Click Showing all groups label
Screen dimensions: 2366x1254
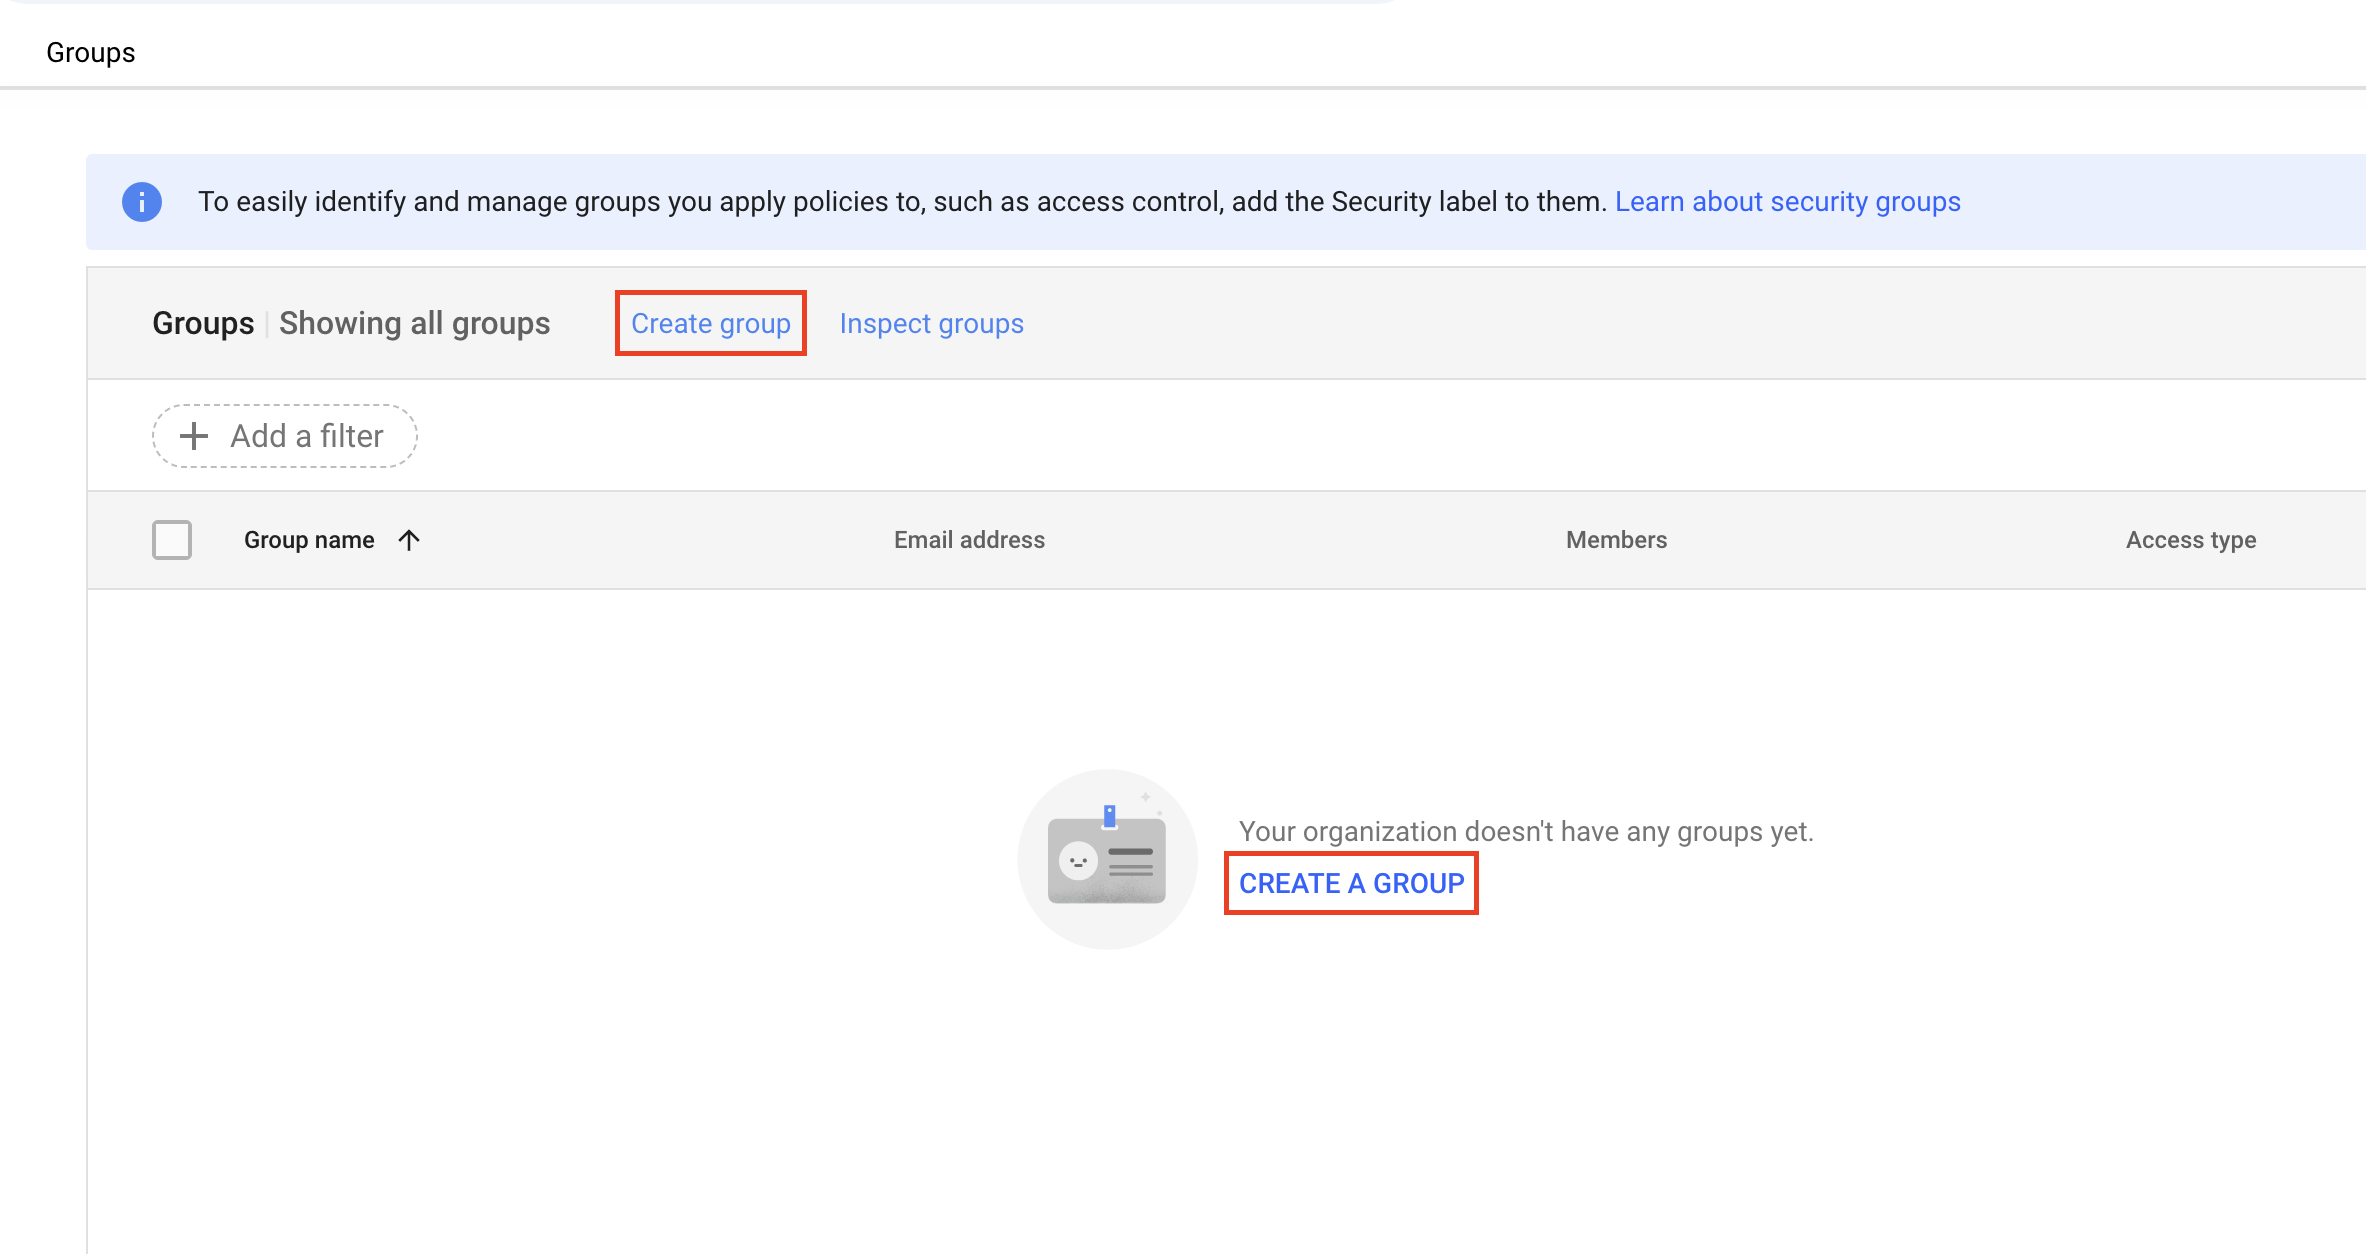coord(415,323)
